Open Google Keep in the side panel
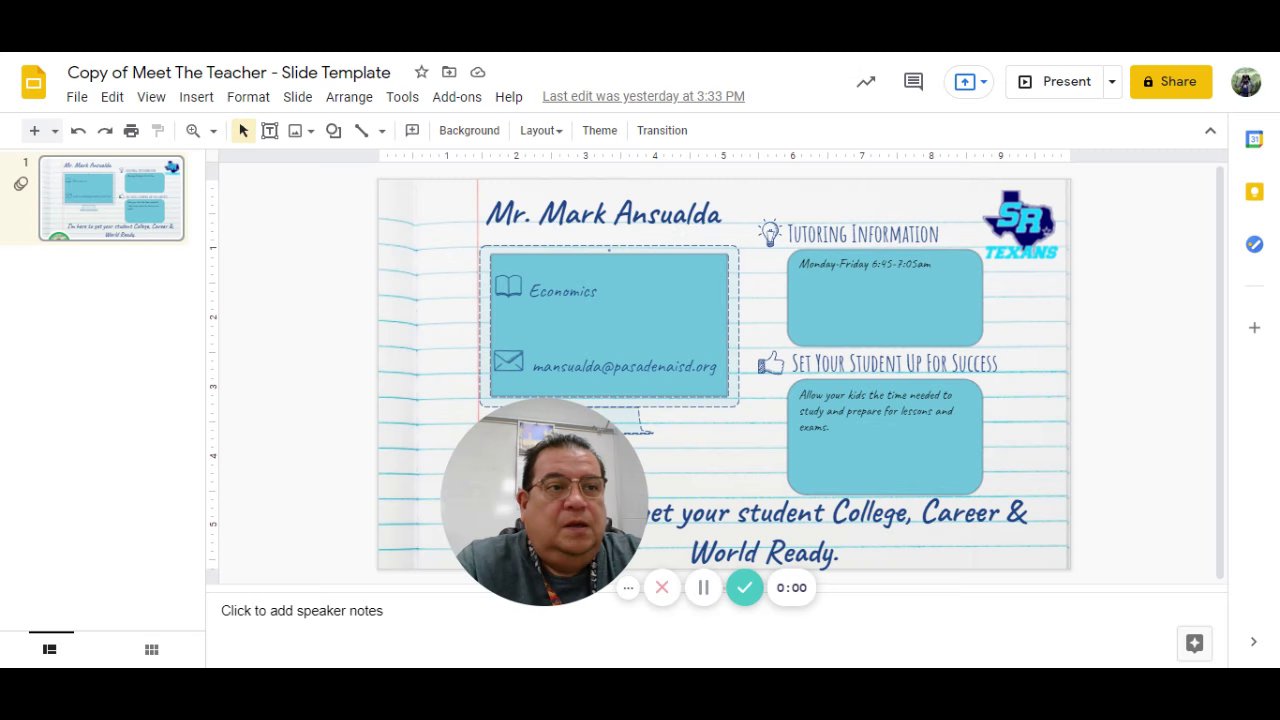 [1254, 192]
